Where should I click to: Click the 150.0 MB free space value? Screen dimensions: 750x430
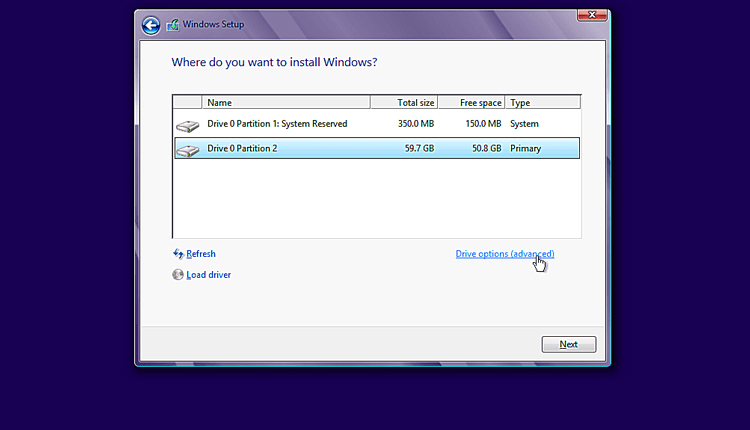(483, 124)
